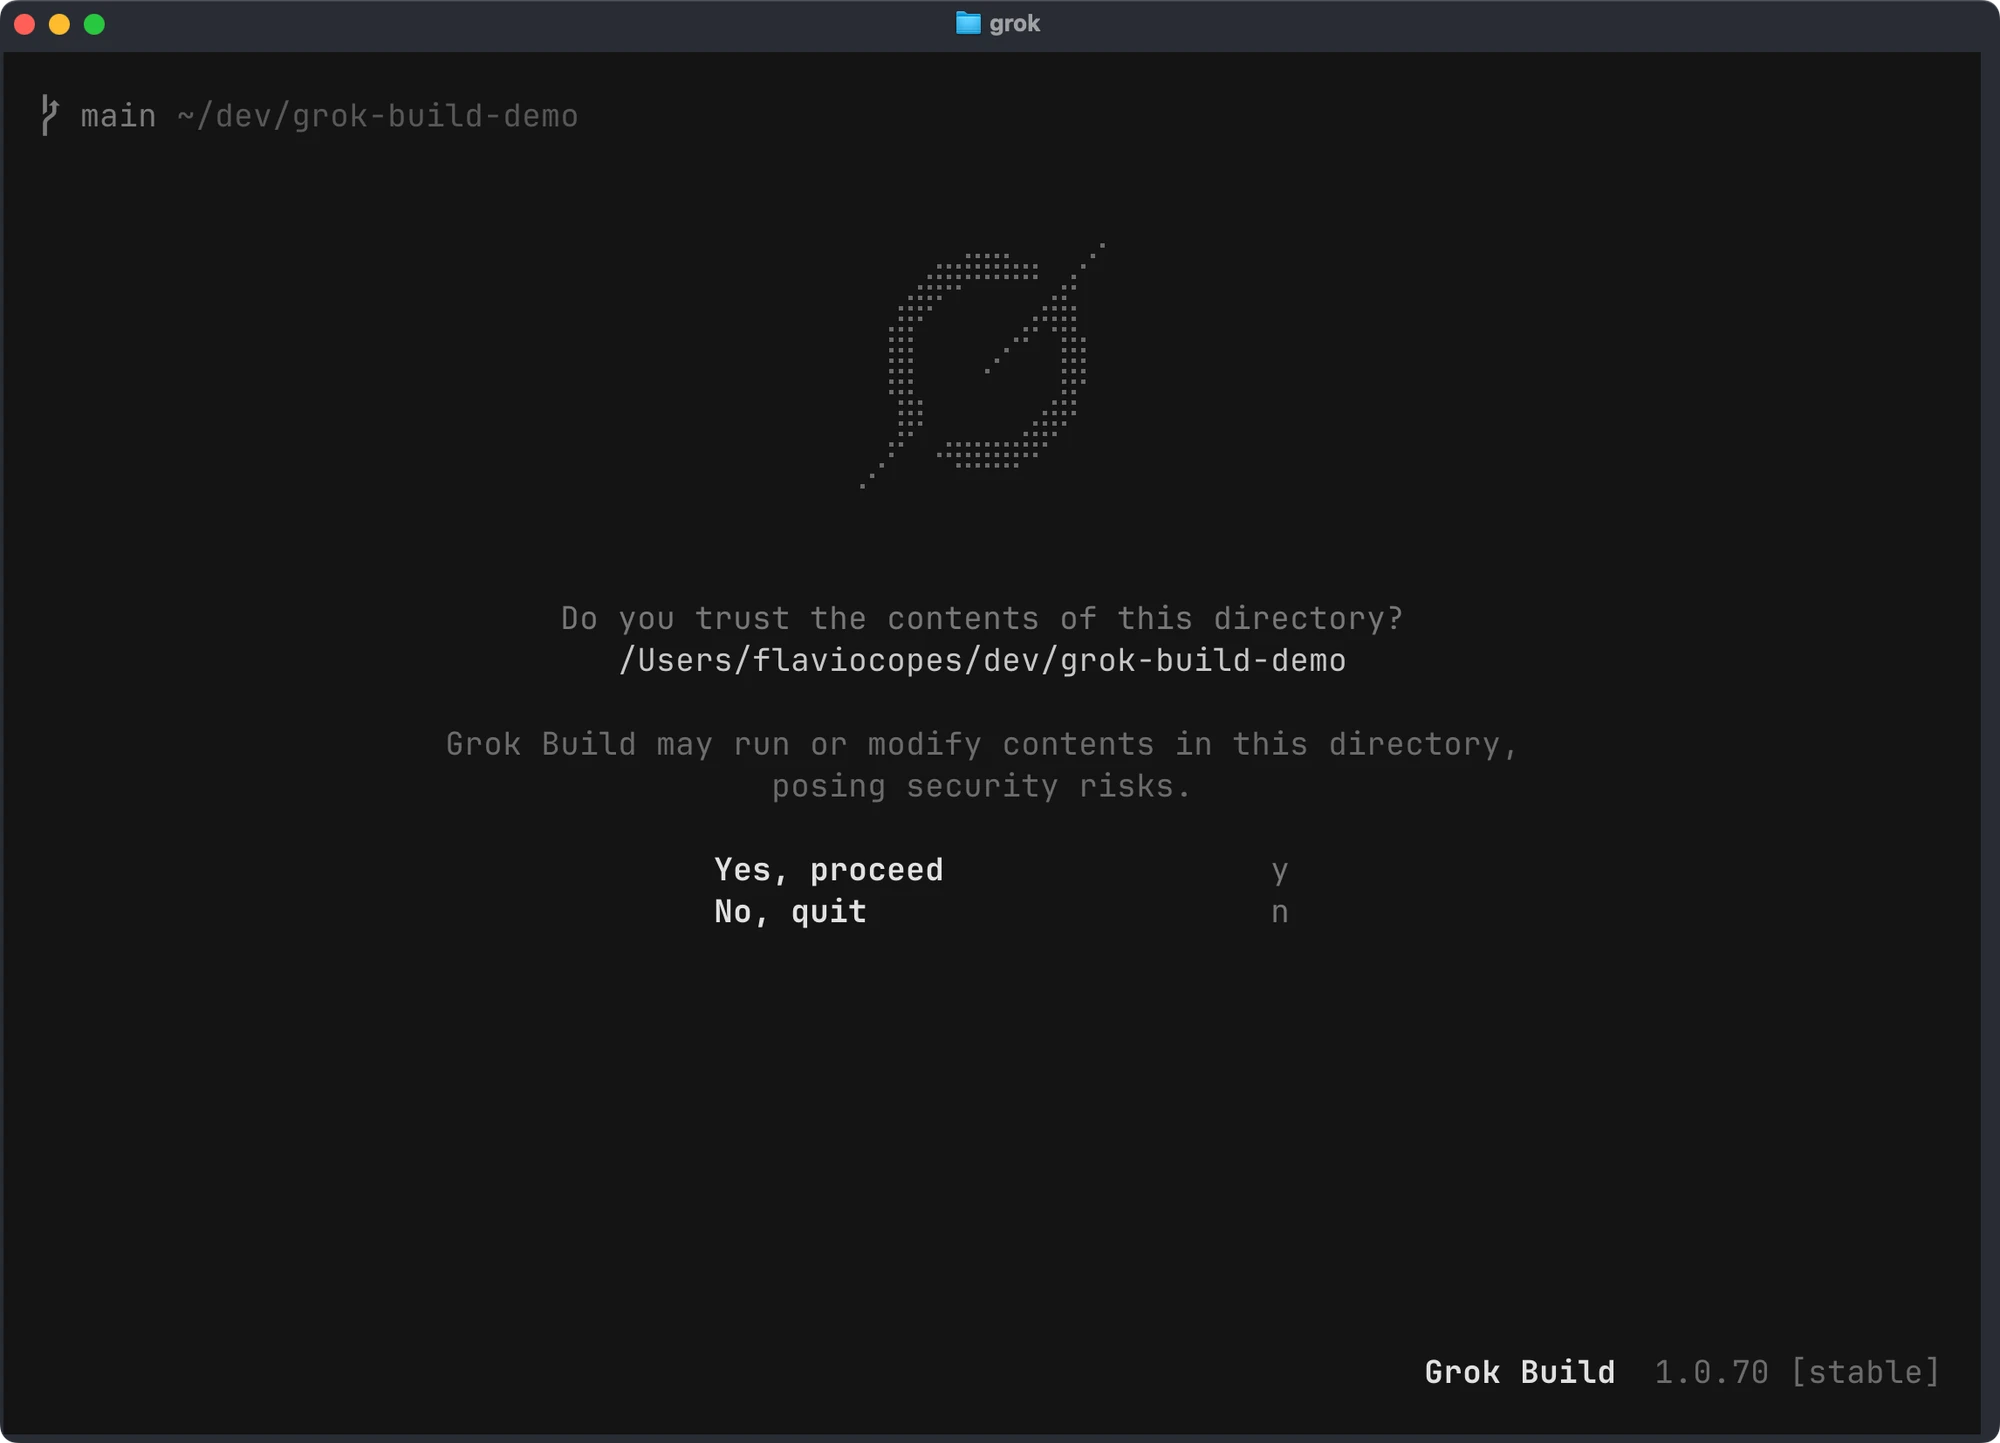This screenshot has width=2000, height=1443.
Task: Click the '[stable]' channel label
Action: tap(1865, 1372)
